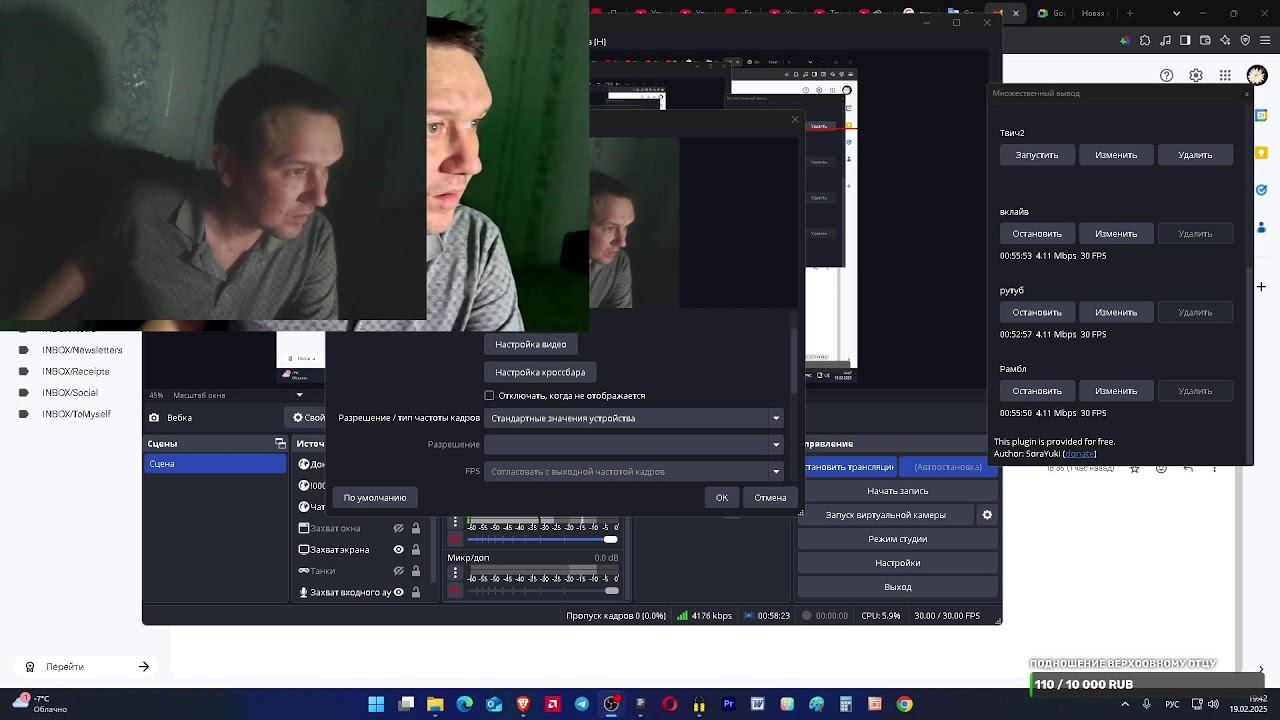
Task: Cancel the properties dialog with Отмена
Action: [x=770, y=497]
